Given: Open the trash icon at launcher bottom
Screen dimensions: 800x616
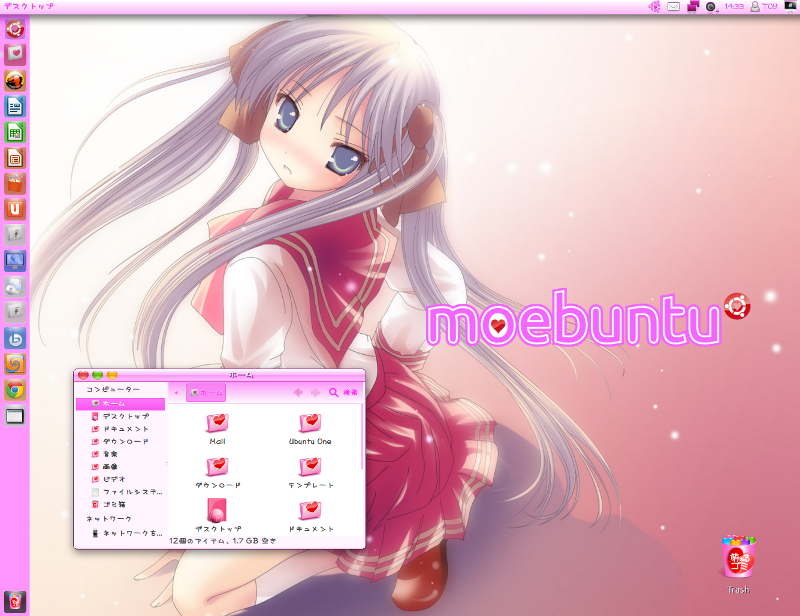Looking at the screenshot, I should [15, 601].
